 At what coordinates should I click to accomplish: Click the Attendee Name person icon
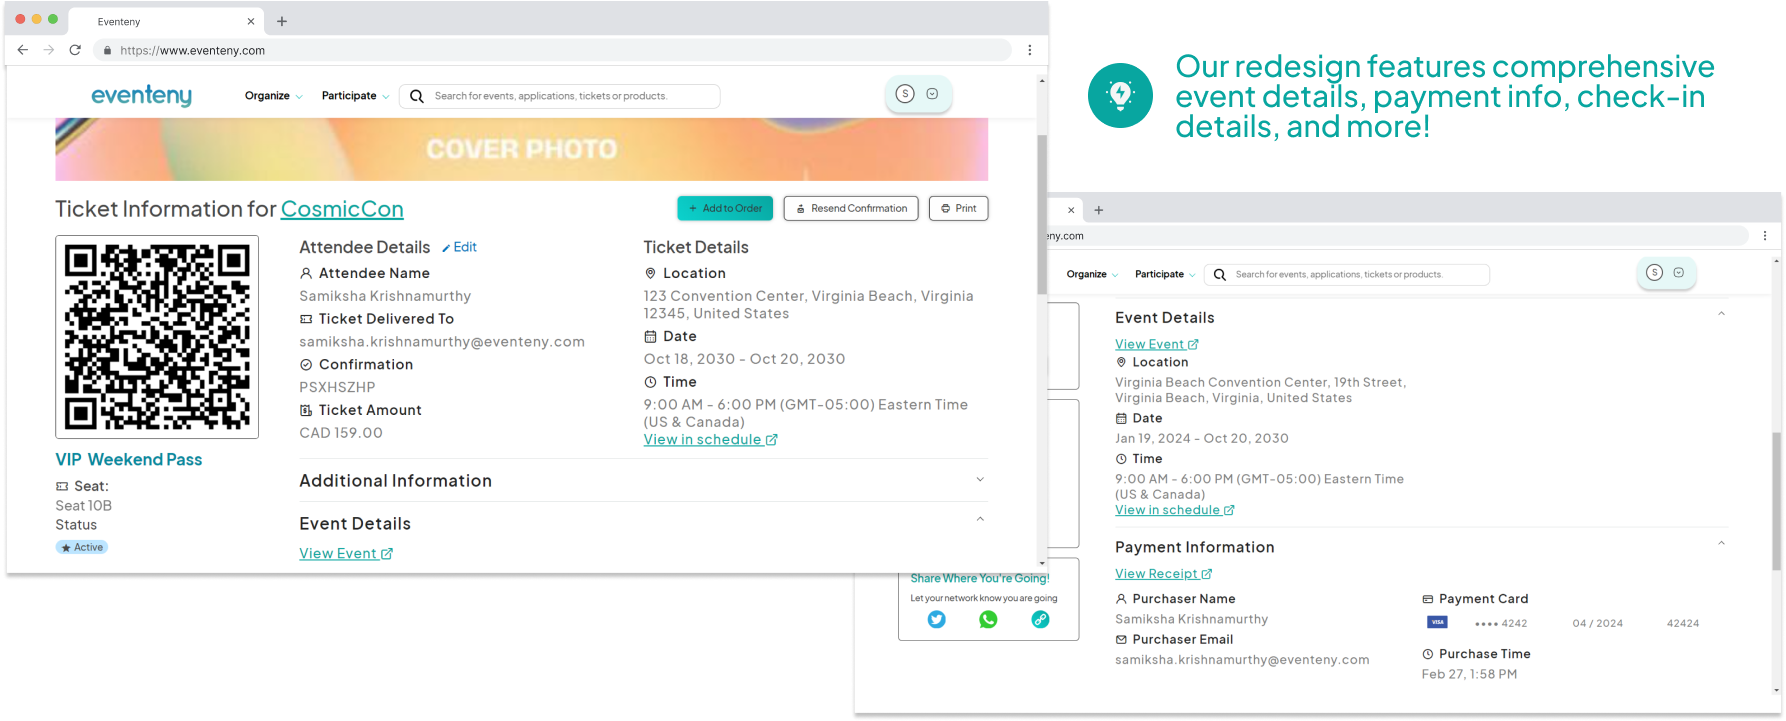[306, 273]
